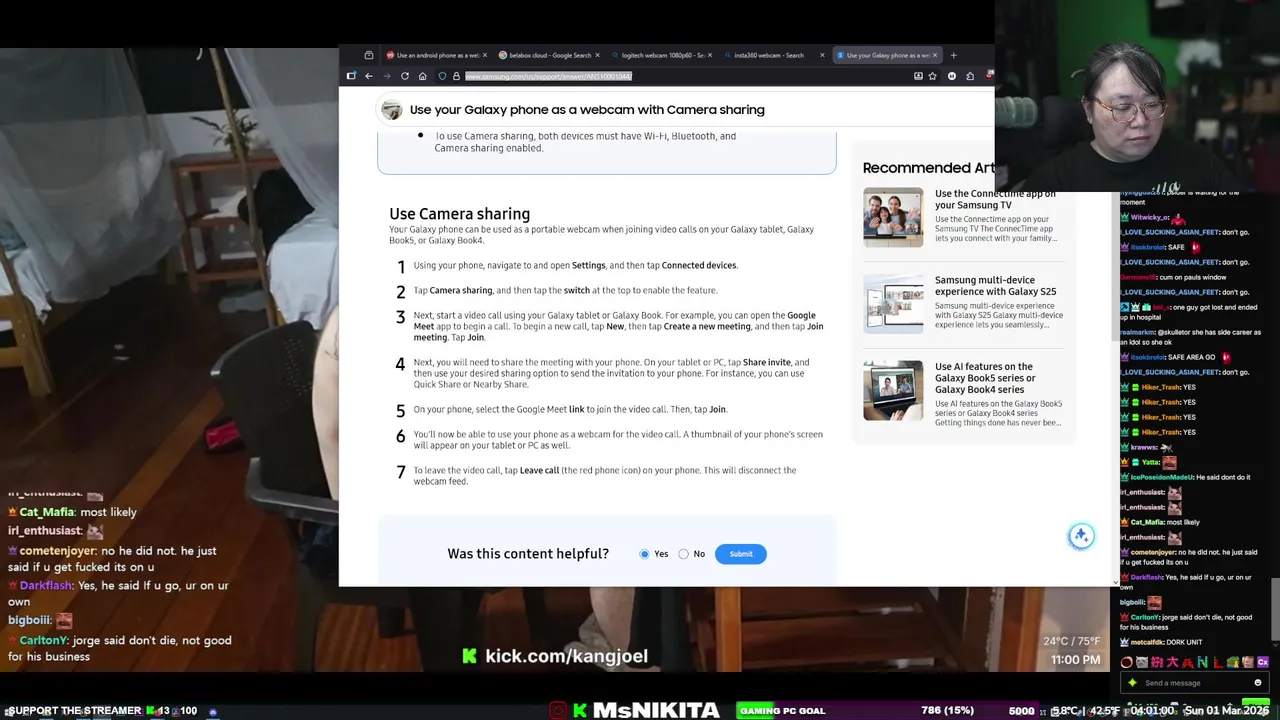Show tracking protection shield info
The width and height of the screenshot is (1280, 720).
point(442,76)
